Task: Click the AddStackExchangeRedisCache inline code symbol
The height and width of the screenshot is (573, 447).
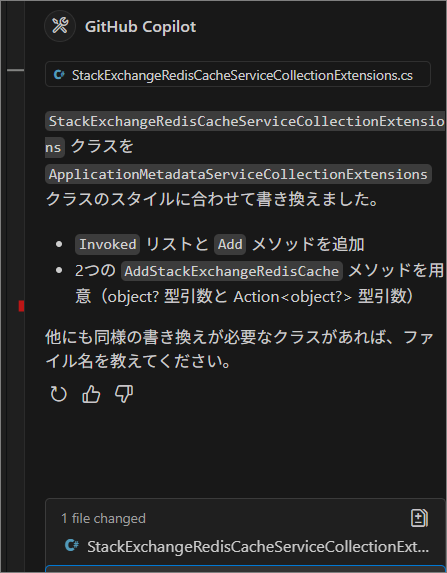Action: pos(232,271)
